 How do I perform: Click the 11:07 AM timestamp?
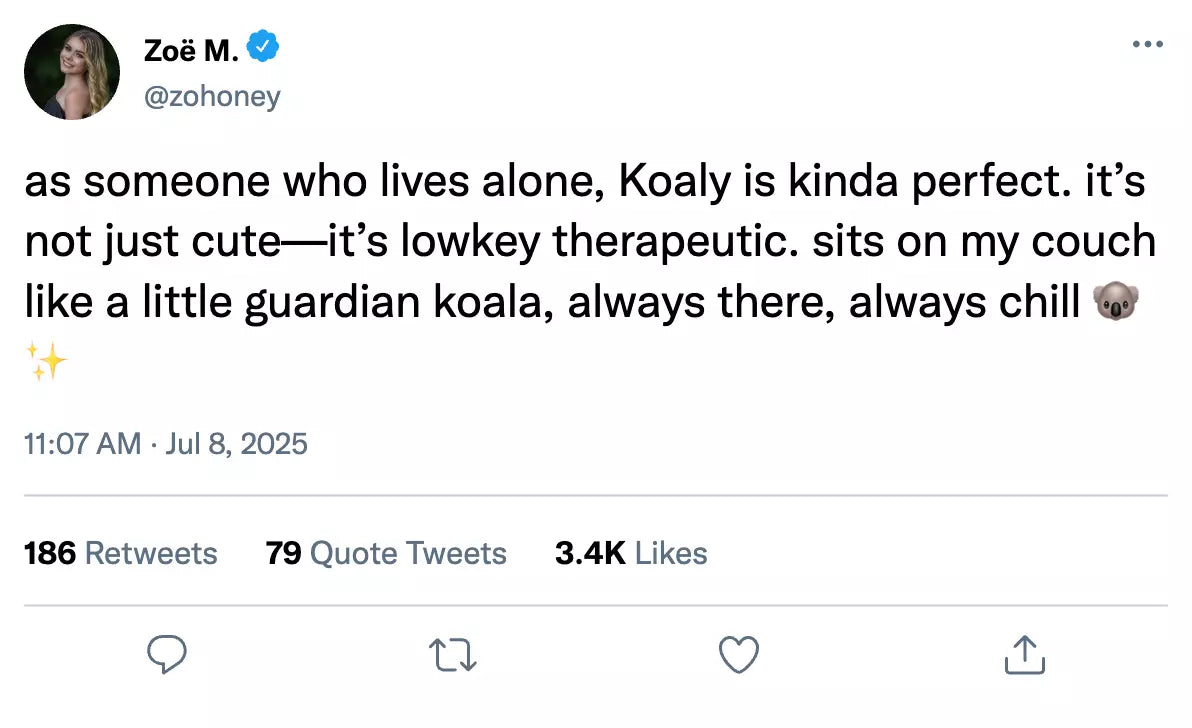[x=82, y=443]
